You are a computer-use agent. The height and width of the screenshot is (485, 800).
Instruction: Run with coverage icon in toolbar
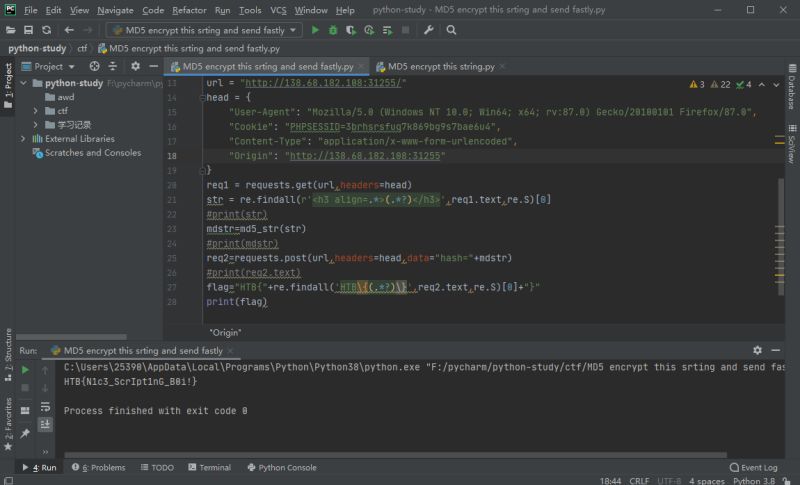tap(351, 30)
